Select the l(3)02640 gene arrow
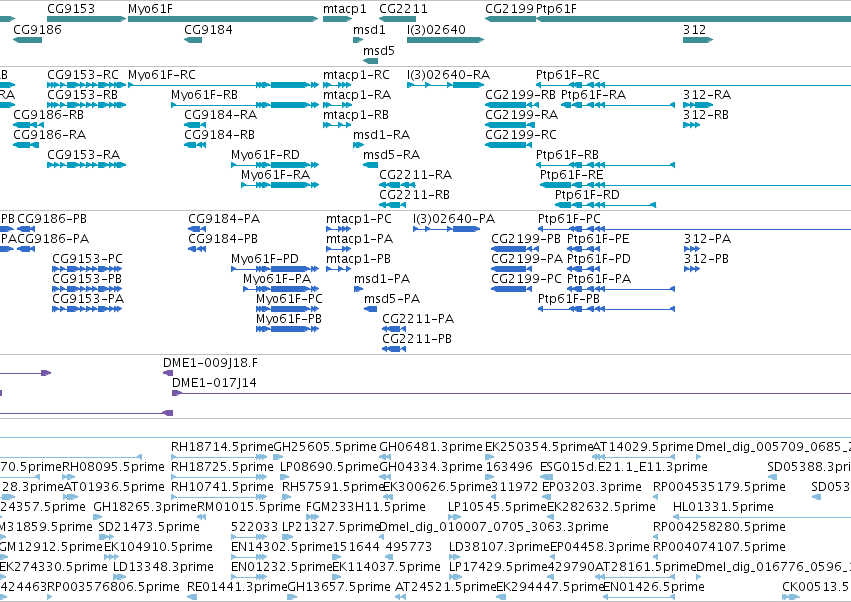Image resolution: width=851 pixels, height=602 pixels. click(446, 40)
